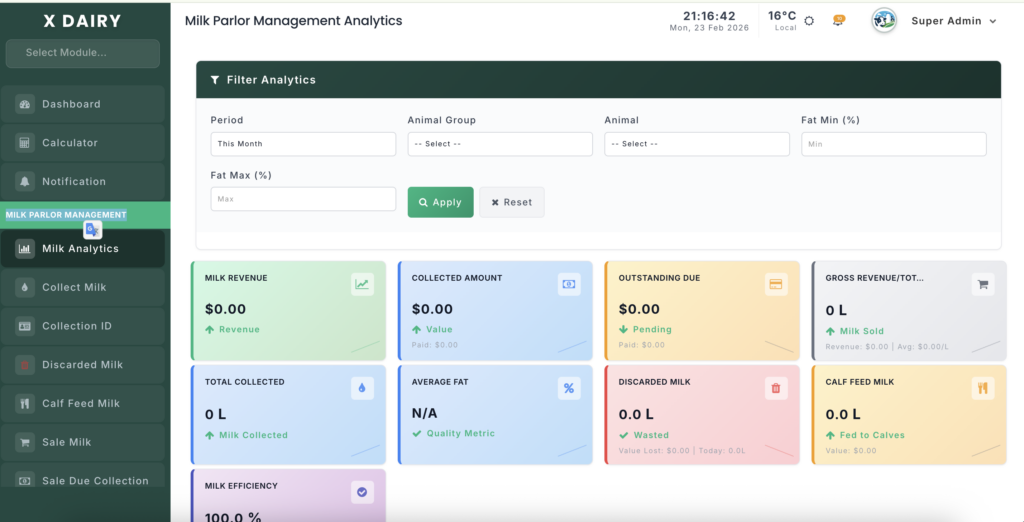The width and height of the screenshot is (1024, 522).
Task: Click the Fat Min (%) input field
Action: tap(893, 144)
